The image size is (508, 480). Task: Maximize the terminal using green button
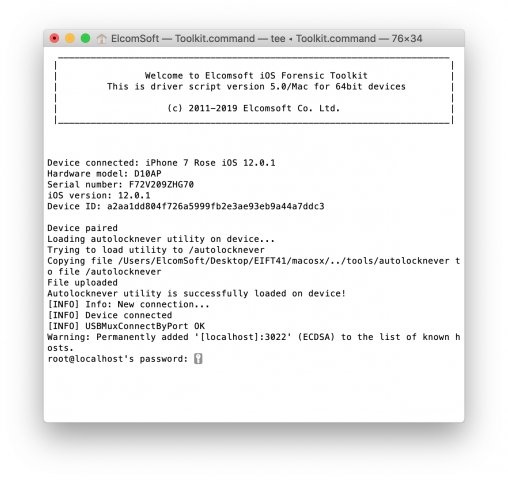pos(85,38)
